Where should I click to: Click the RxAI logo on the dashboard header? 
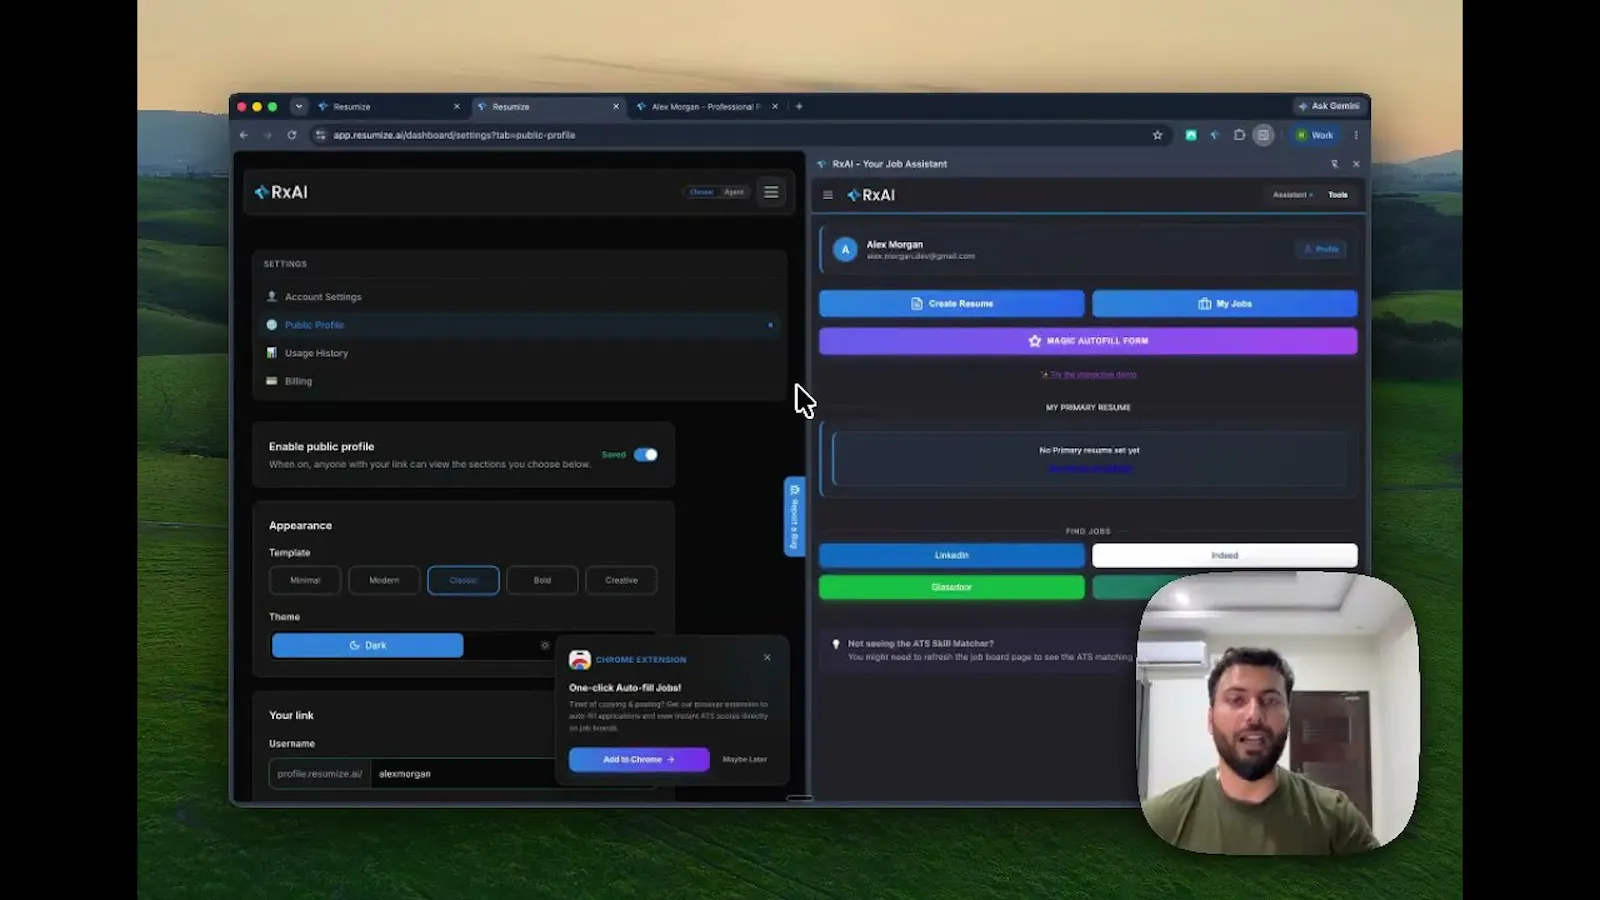[x=281, y=192]
